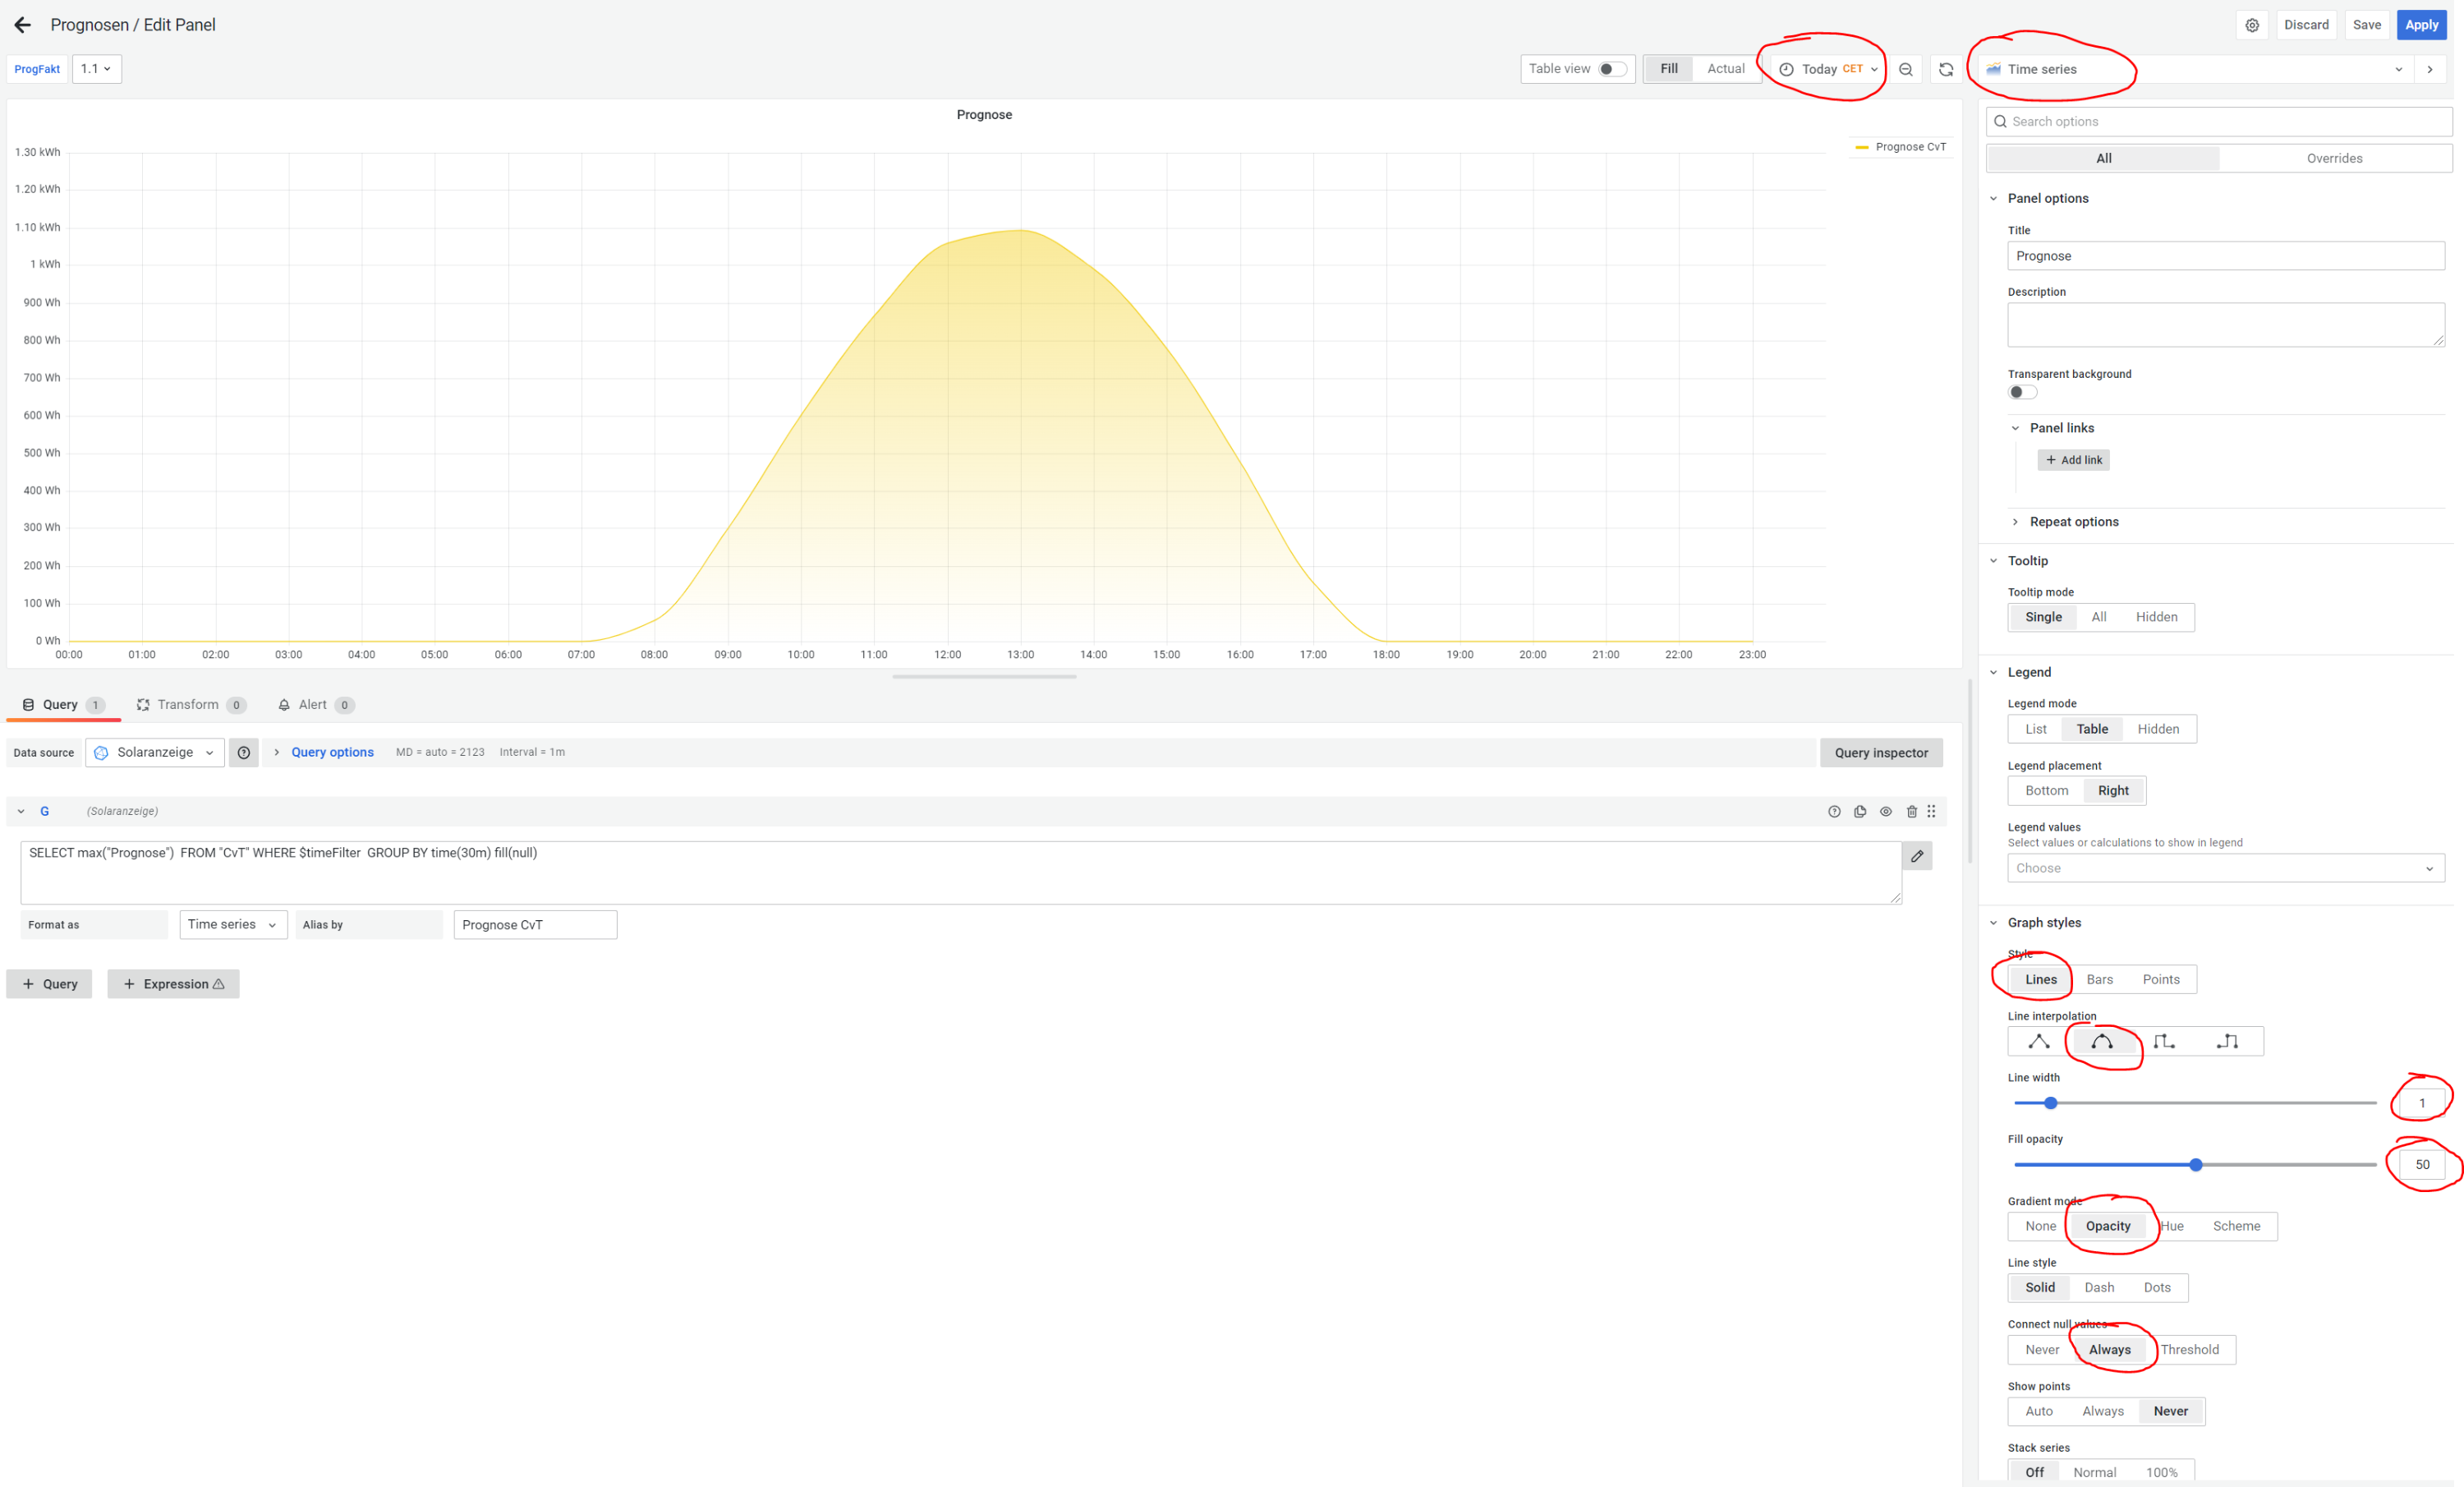2464x1487 pixels.
Task: Toggle text edit mode pencil icon
Action: (1916, 856)
